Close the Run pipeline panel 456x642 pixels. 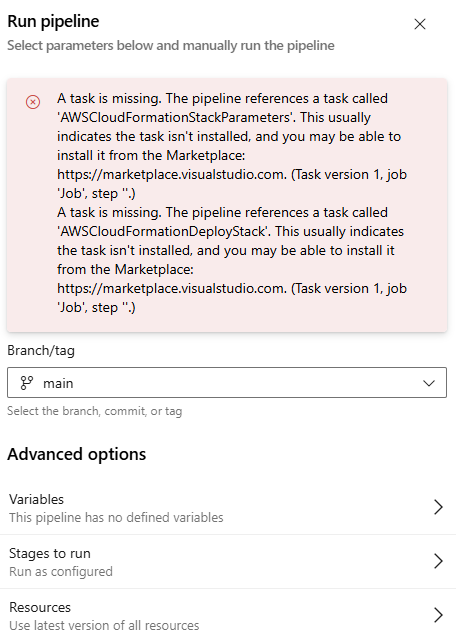(420, 24)
